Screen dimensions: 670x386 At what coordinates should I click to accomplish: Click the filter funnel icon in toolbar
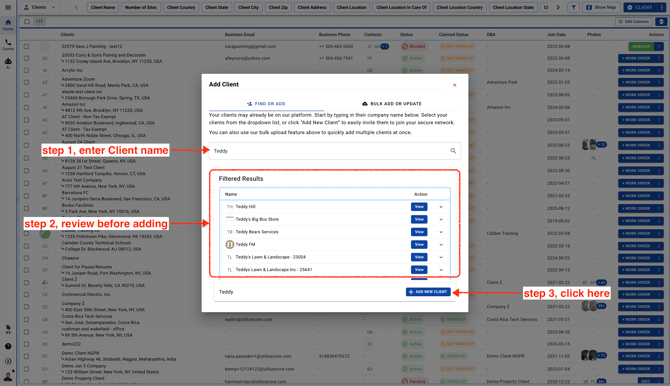(x=573, y=7)
